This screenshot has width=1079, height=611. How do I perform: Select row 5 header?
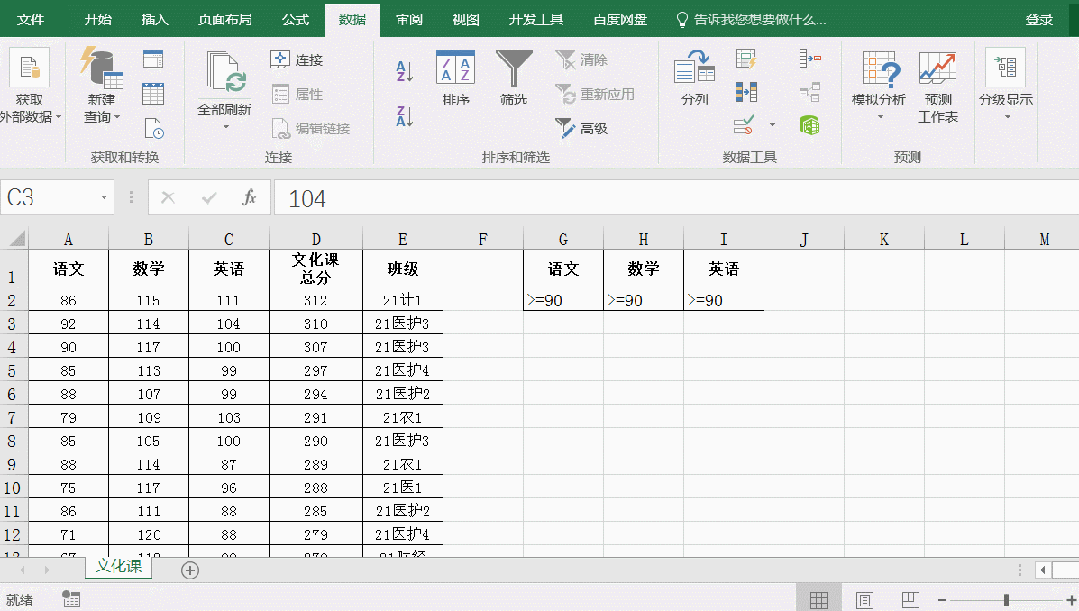click(13, 370)
